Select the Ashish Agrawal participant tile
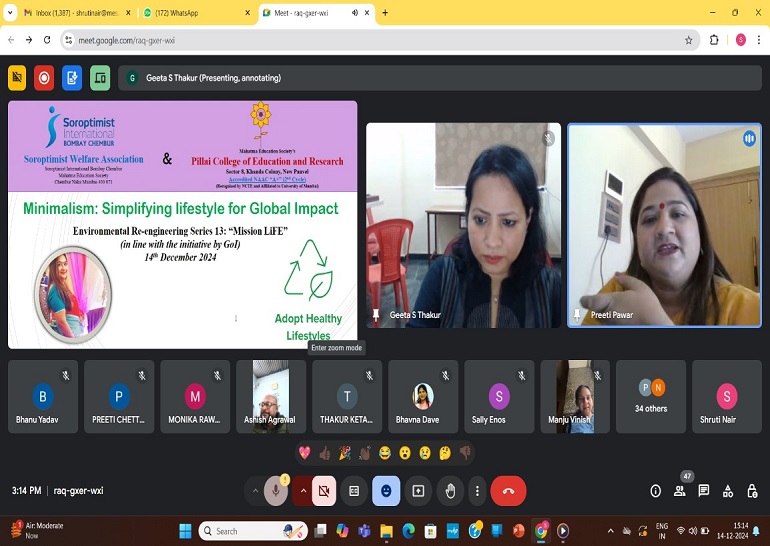 point(271,397)
